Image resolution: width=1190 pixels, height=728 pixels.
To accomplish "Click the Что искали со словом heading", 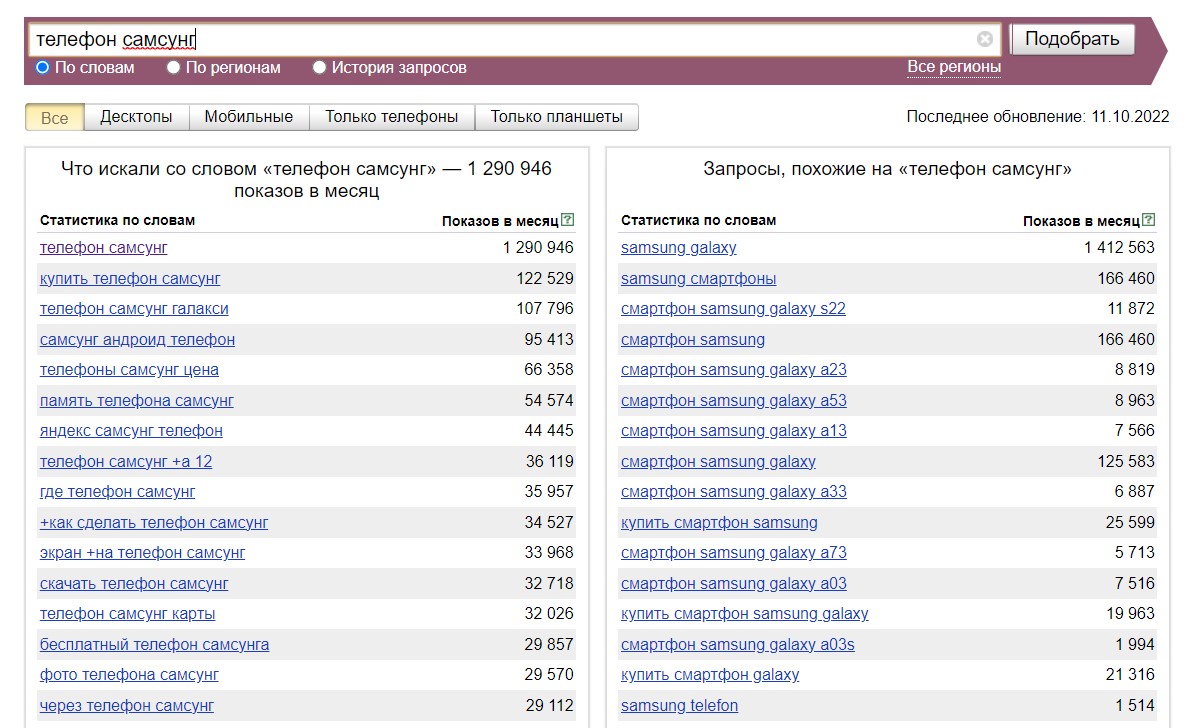I will tap(307, 179).
